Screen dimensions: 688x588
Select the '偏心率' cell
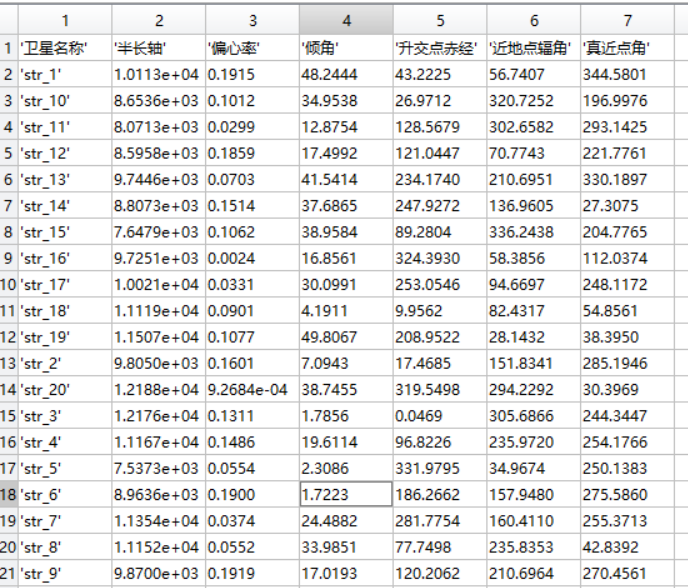(x=252, y=48)
